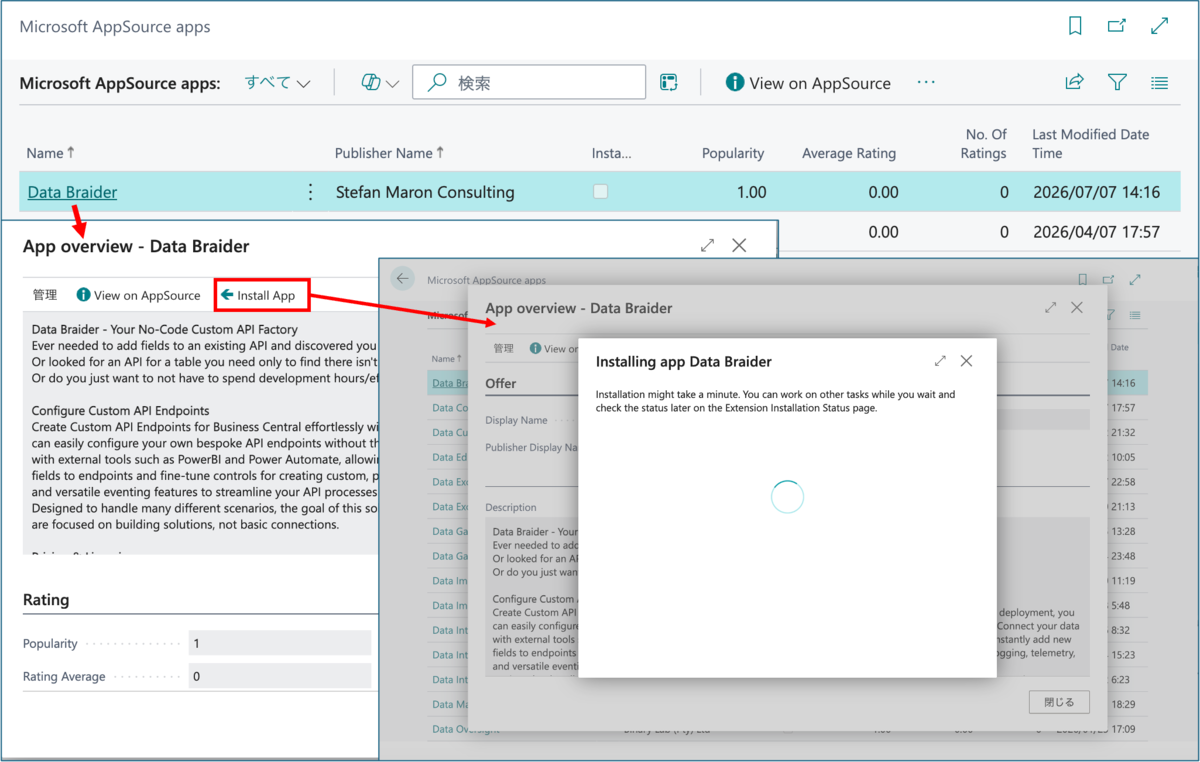Open the すべて view dropdown
1200x762 pixels.
277,83
